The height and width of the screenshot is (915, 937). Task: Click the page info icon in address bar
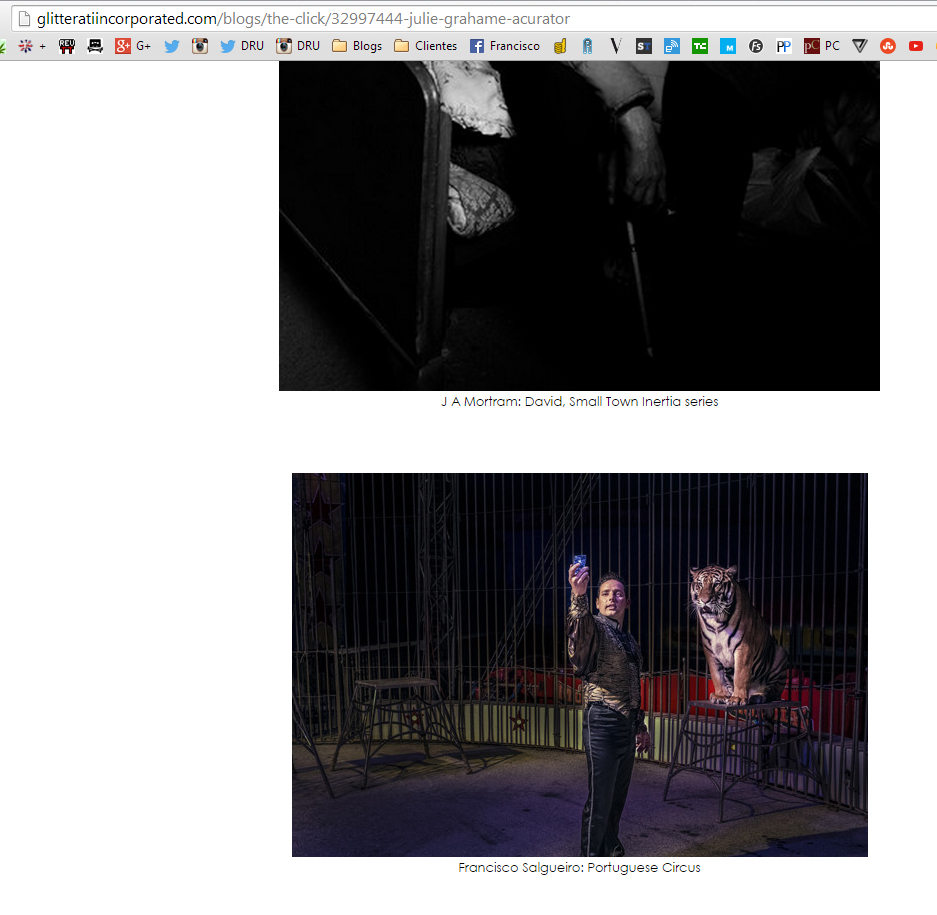coord(23,19)
